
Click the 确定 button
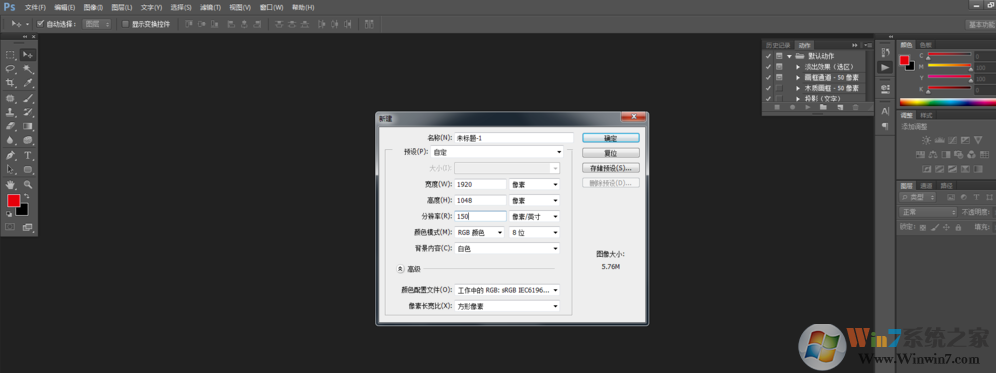coord(610,137)
